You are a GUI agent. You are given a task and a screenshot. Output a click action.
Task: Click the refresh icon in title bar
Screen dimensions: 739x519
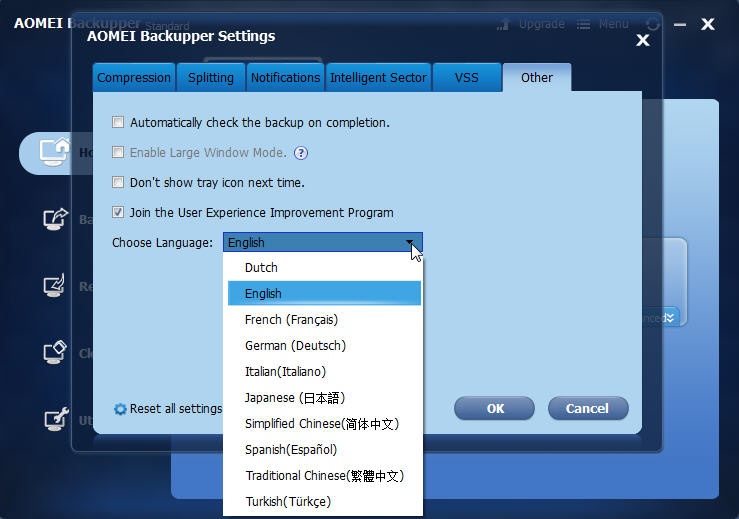[653, 24]
